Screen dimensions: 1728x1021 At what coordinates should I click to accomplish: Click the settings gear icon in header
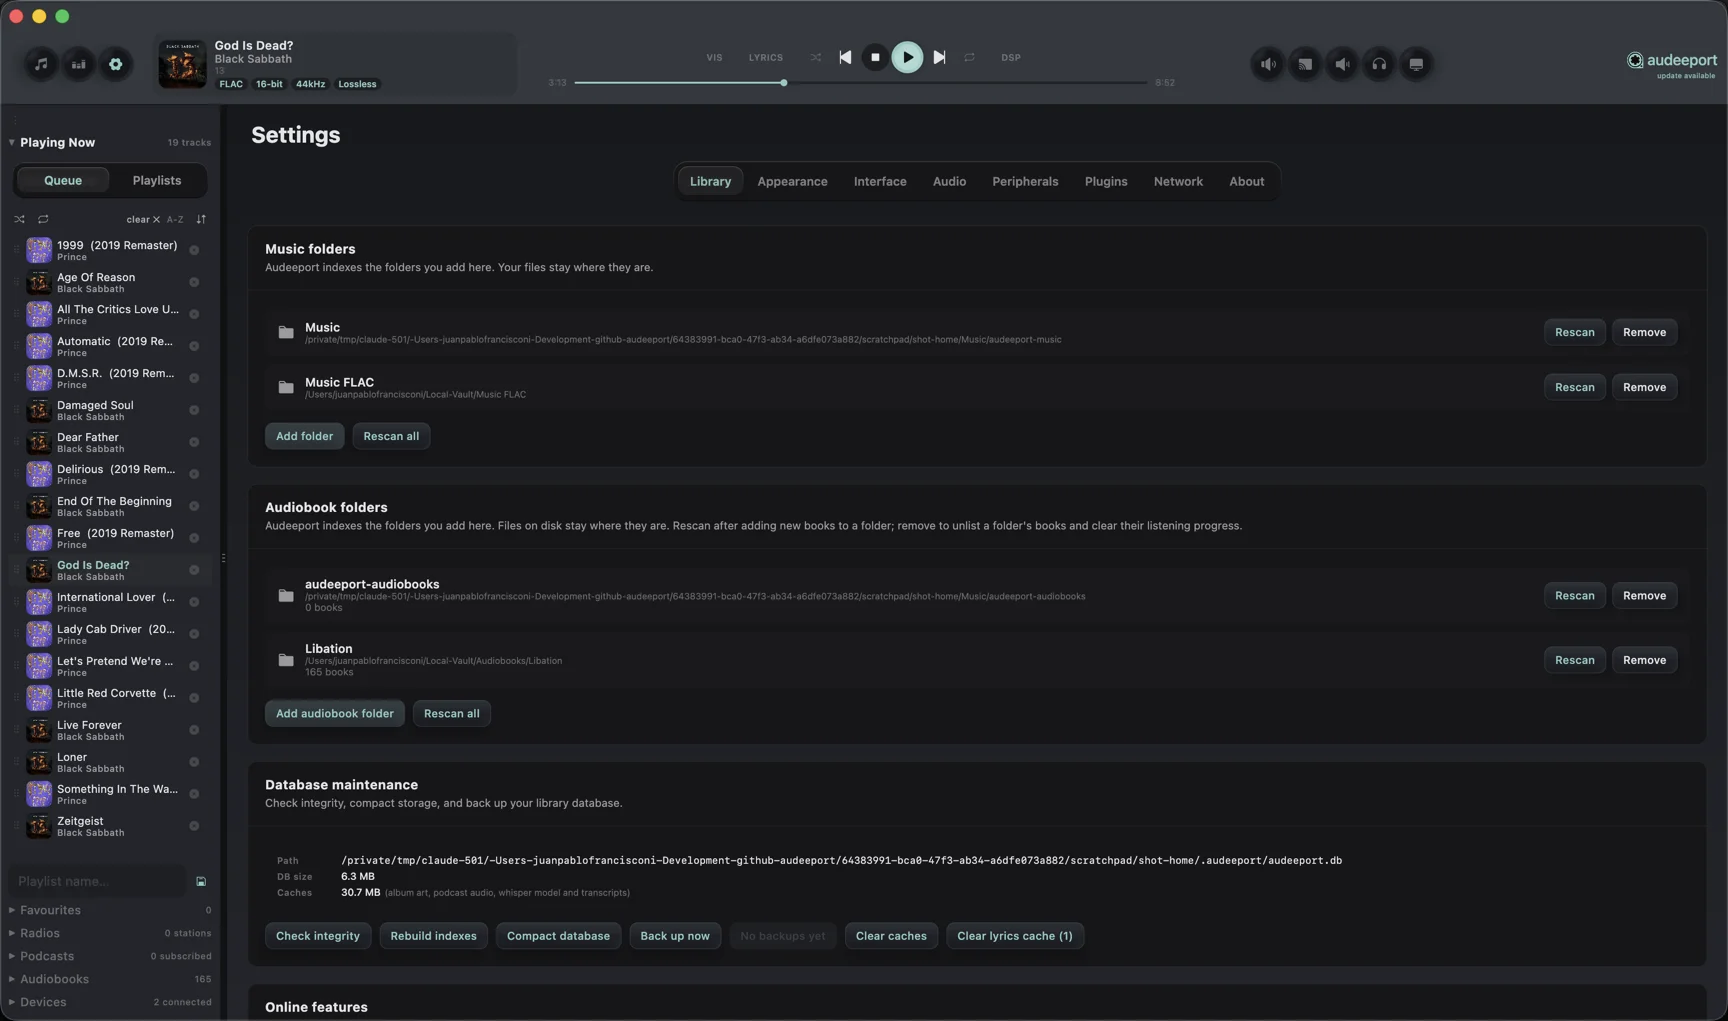(x=116, y=64)
